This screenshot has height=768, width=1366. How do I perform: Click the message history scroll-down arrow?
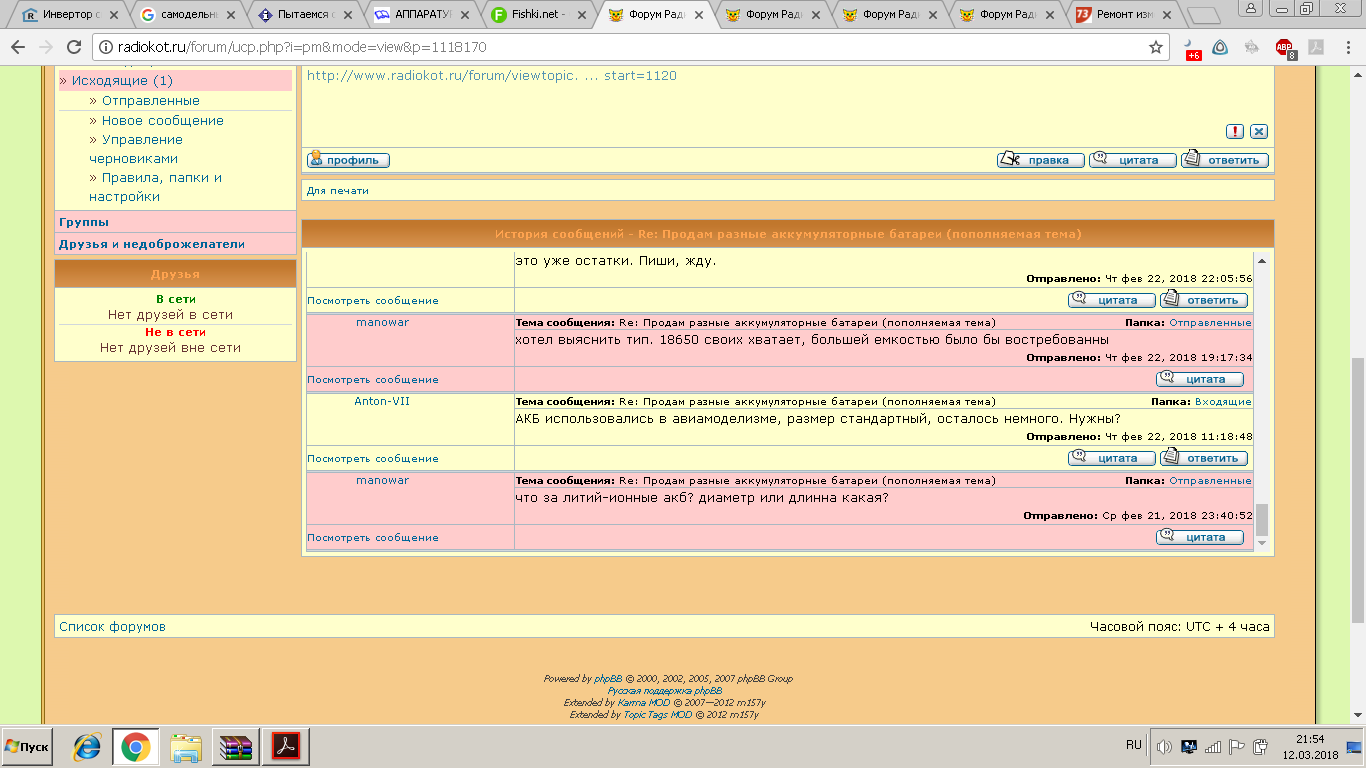click(x=1261, y=543)
